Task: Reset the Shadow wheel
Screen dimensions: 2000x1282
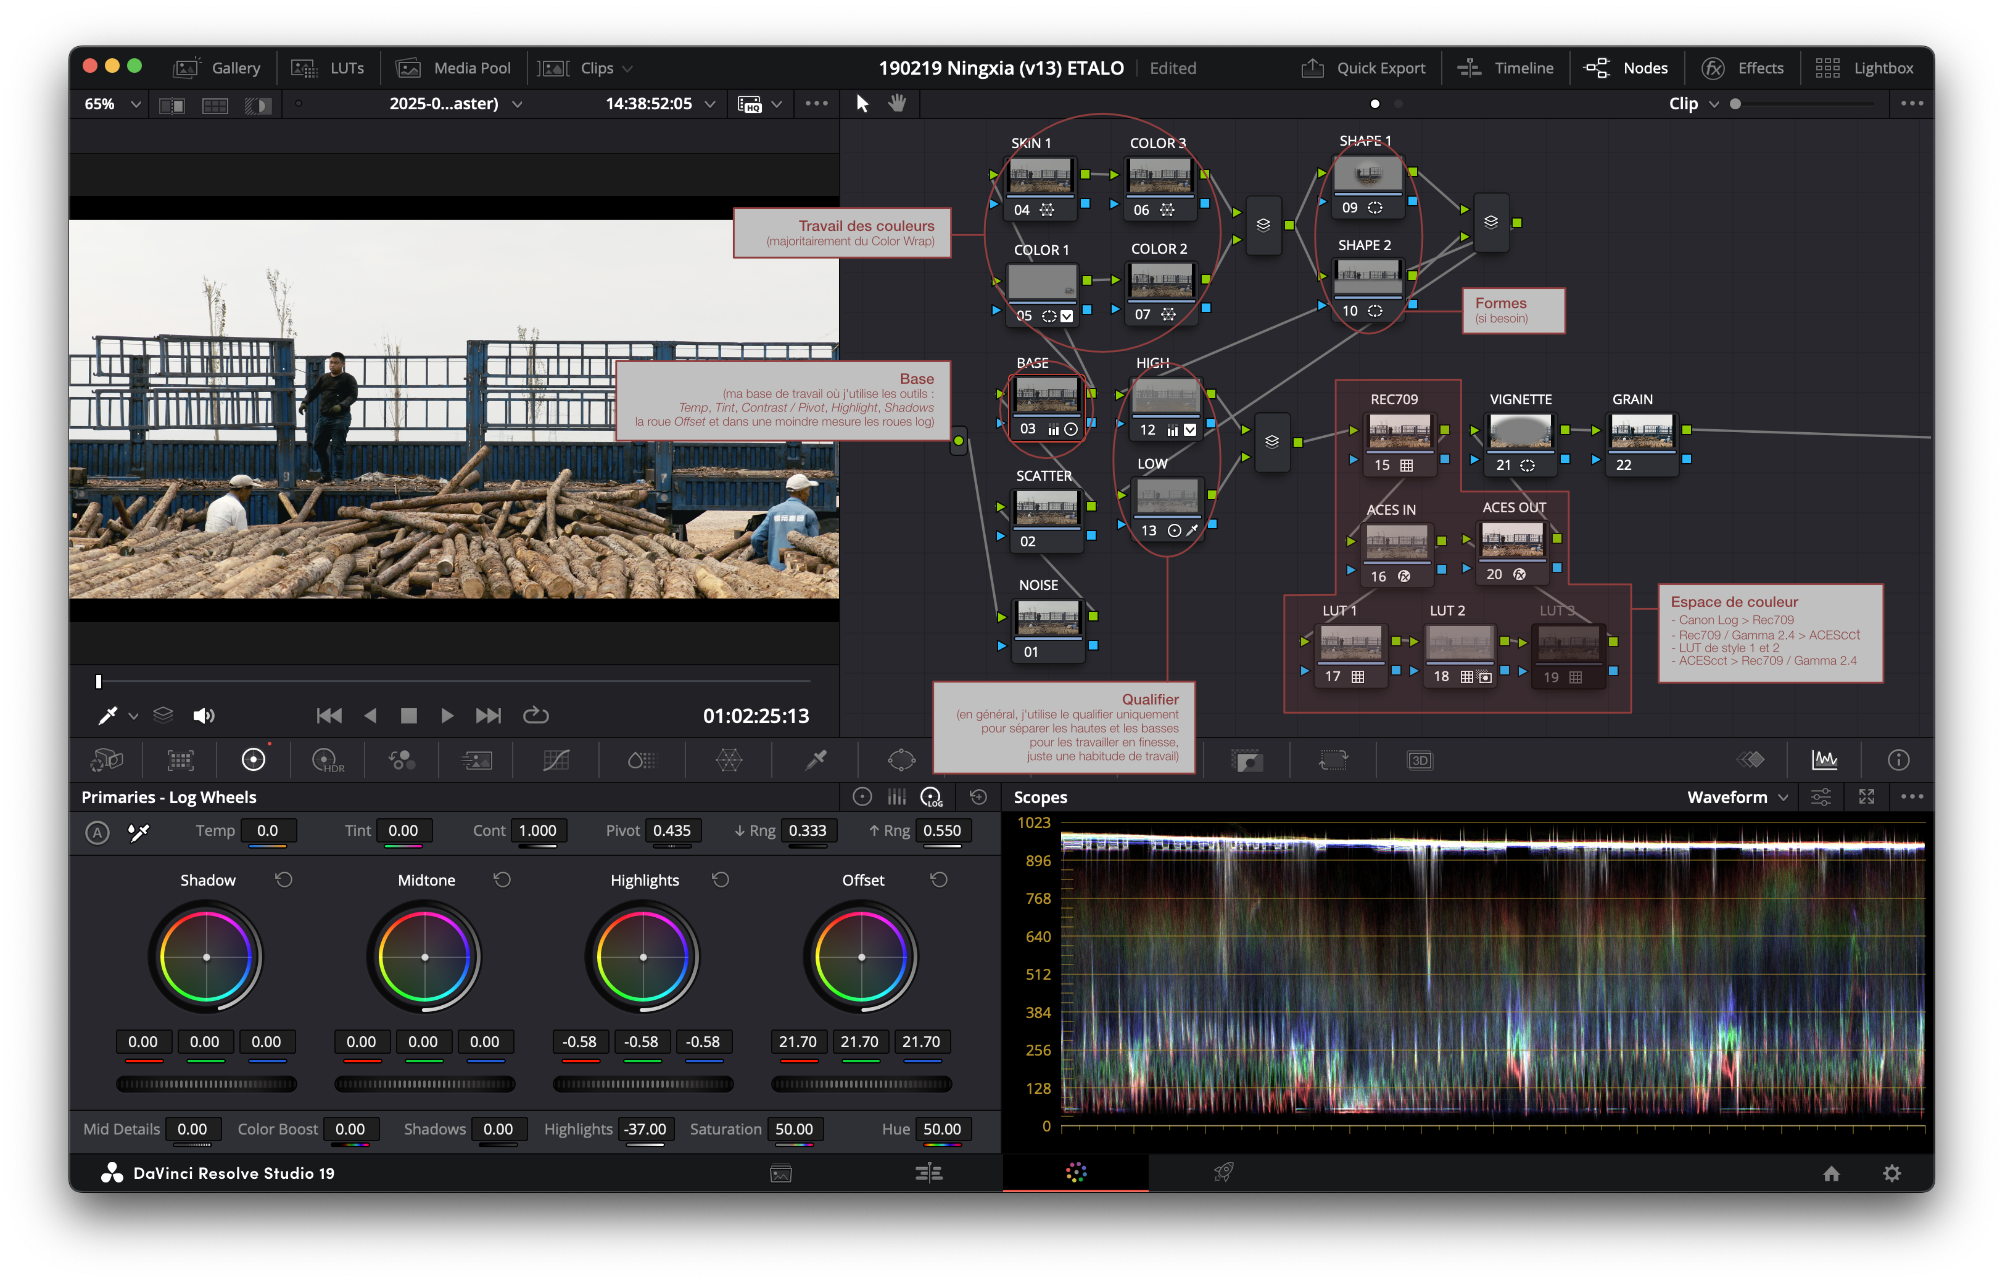Action: pos(284,880)
